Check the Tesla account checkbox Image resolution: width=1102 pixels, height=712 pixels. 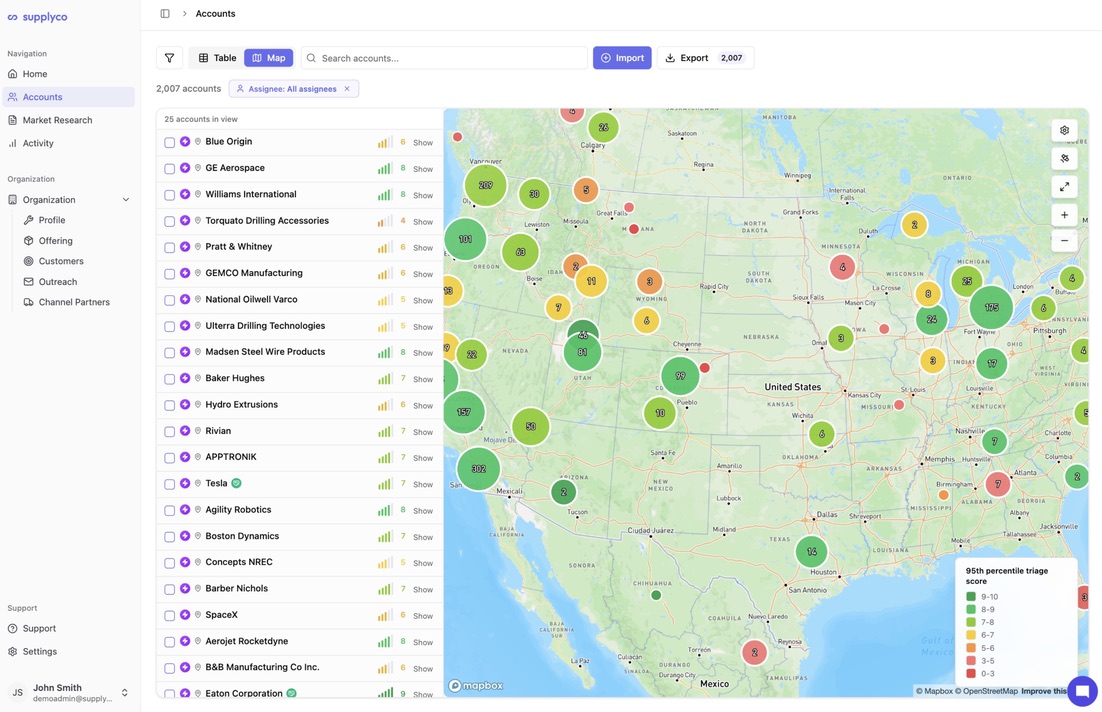169,484
